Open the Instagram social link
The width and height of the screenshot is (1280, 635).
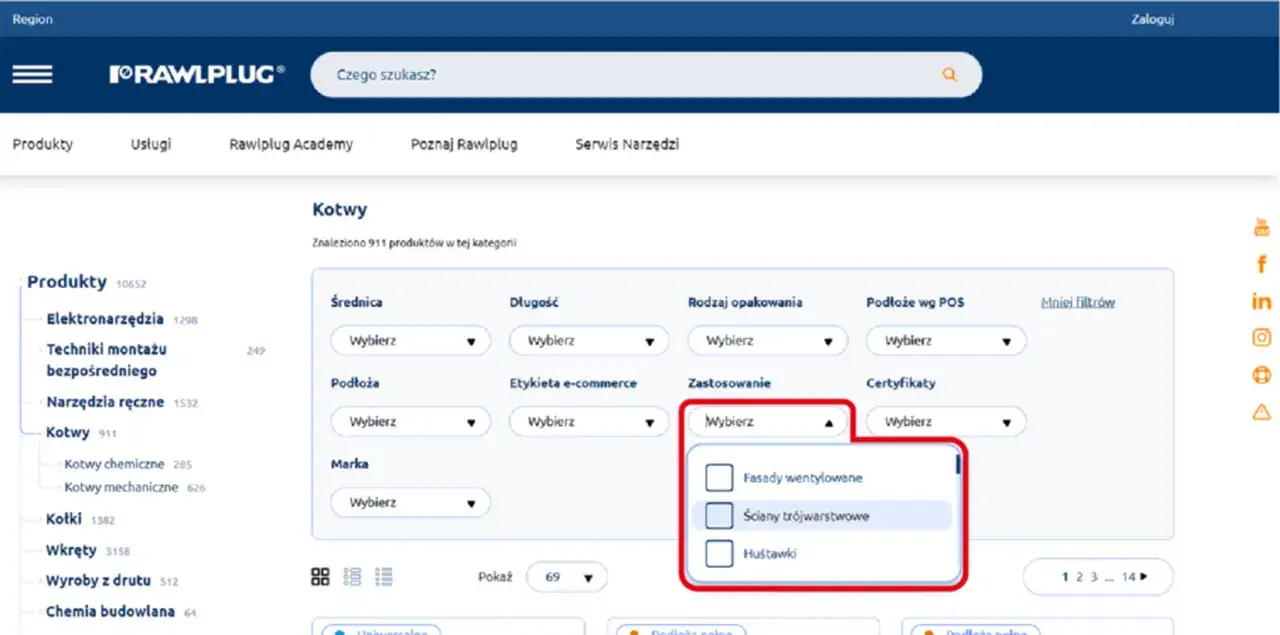click(x=1261, y=338)
